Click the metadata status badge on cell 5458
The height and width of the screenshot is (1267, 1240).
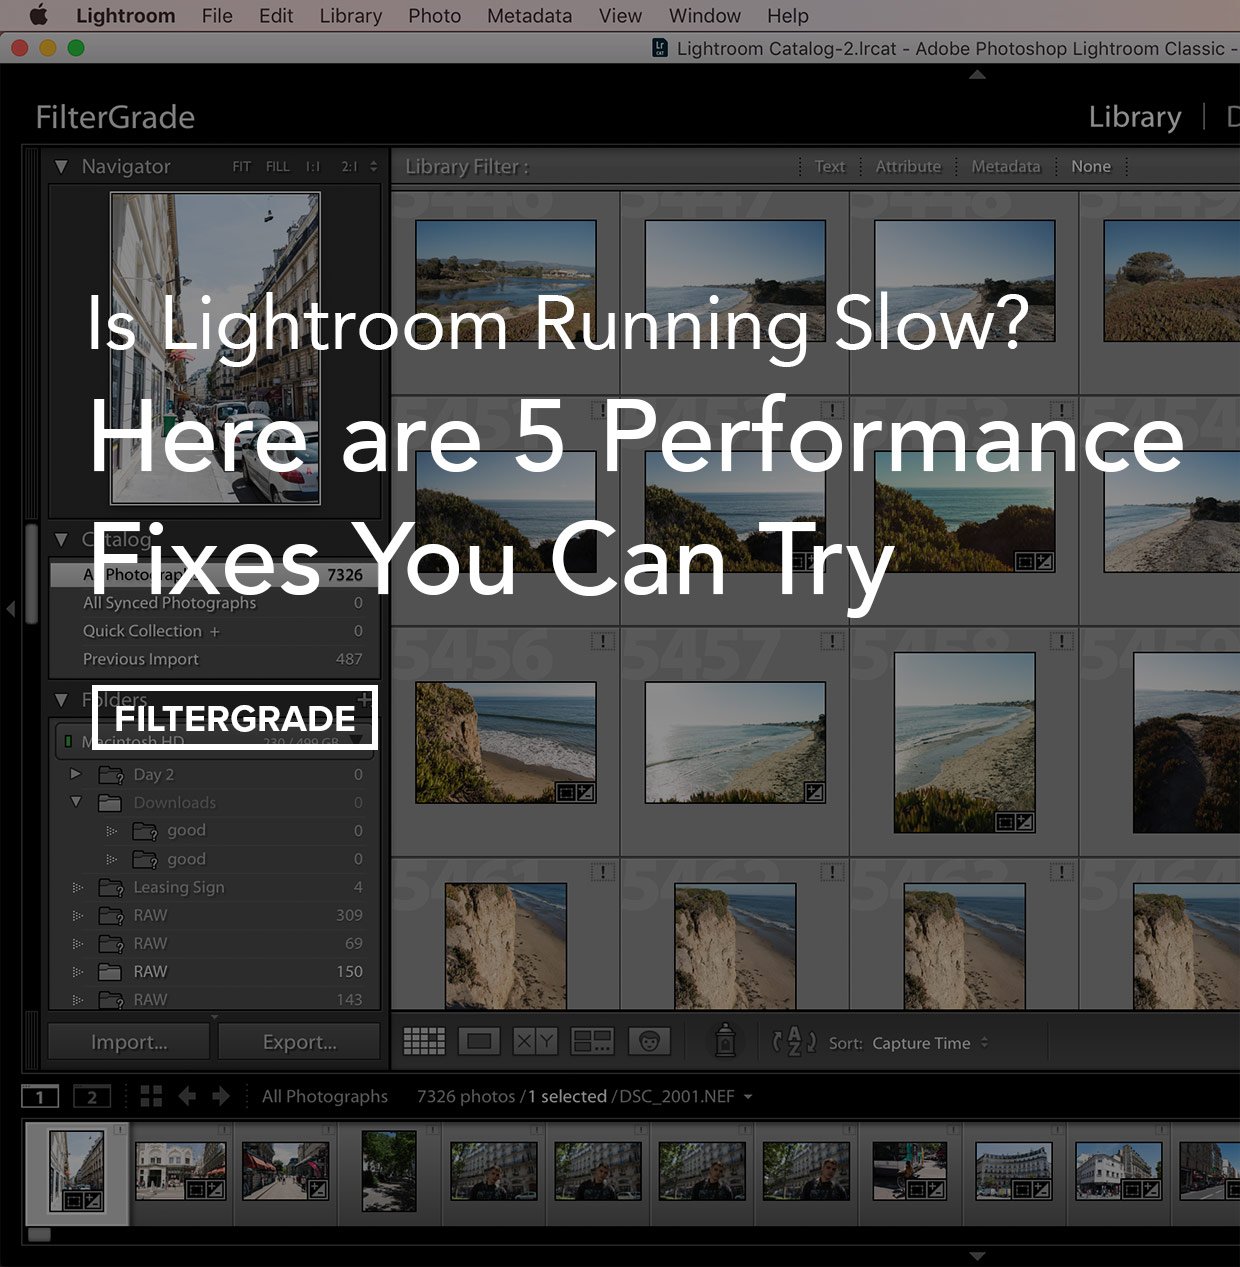[x=1062, y=641]
